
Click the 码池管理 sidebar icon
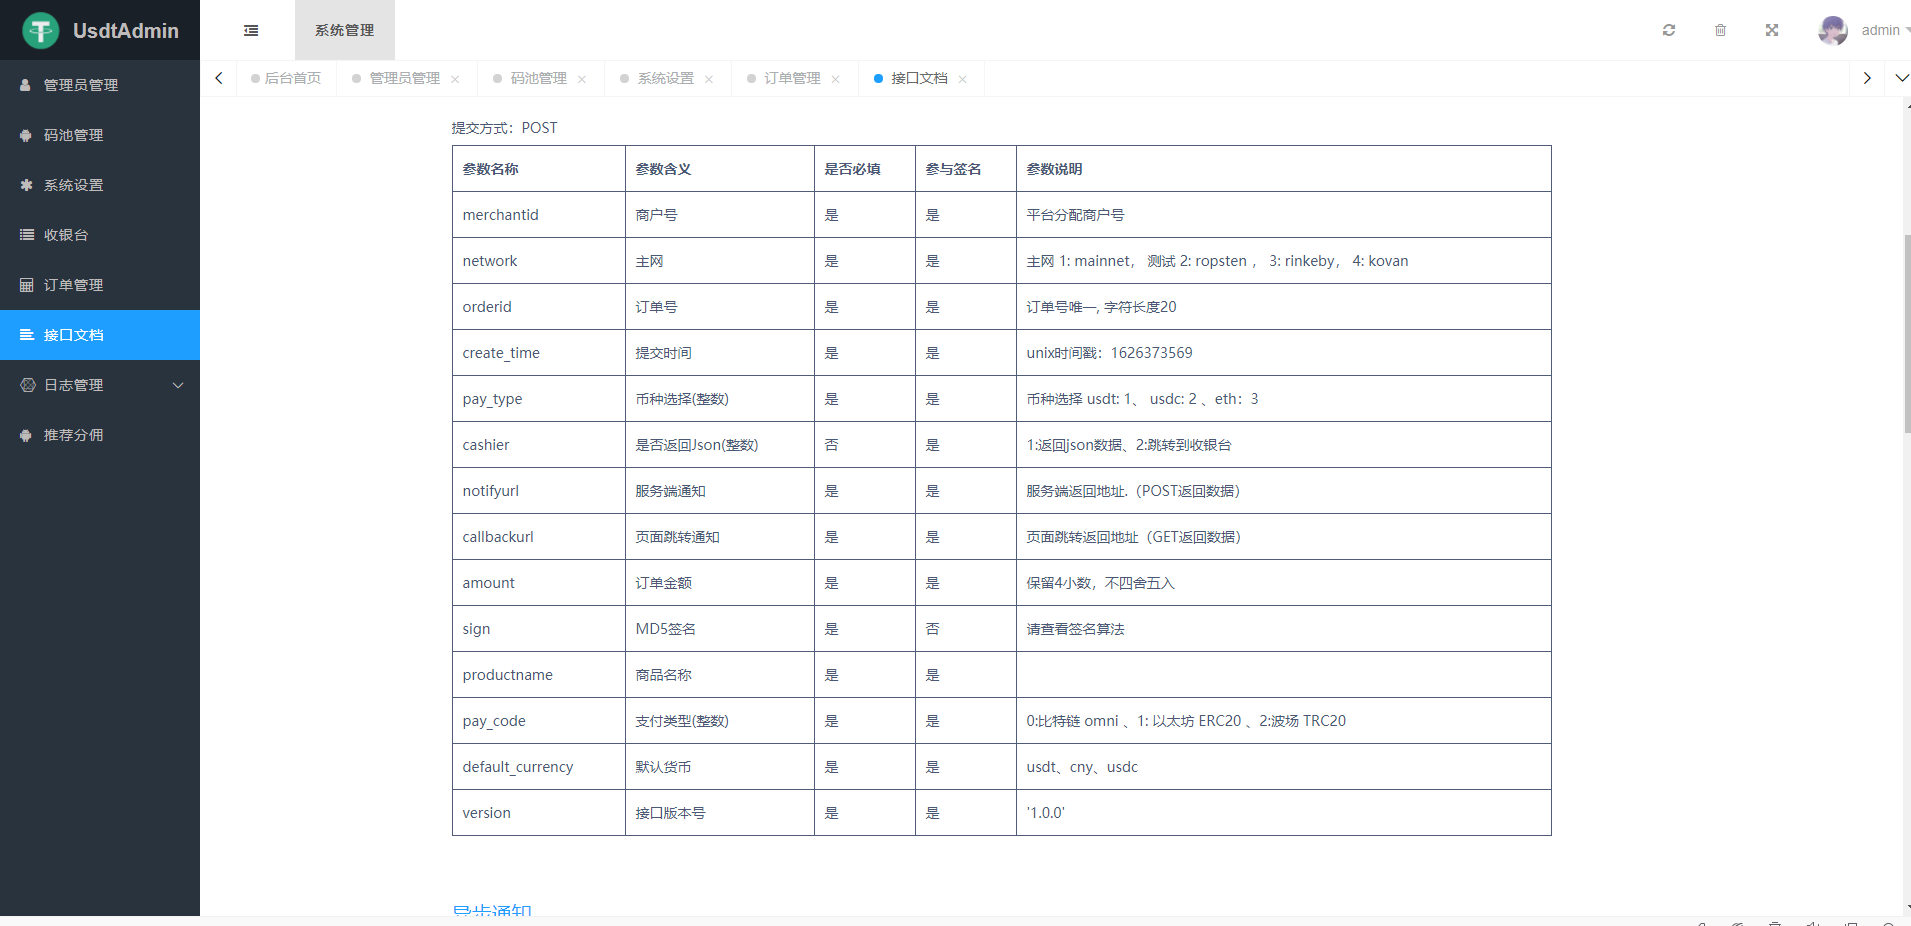pos(26,135)
